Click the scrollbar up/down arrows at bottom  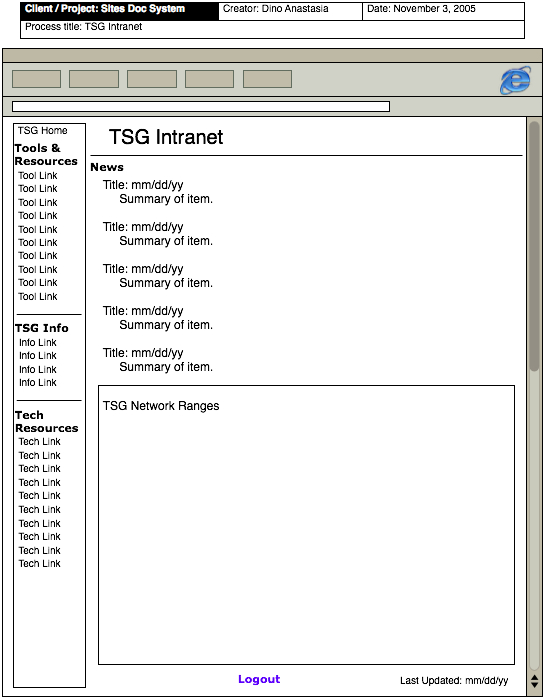pos(535,681)
